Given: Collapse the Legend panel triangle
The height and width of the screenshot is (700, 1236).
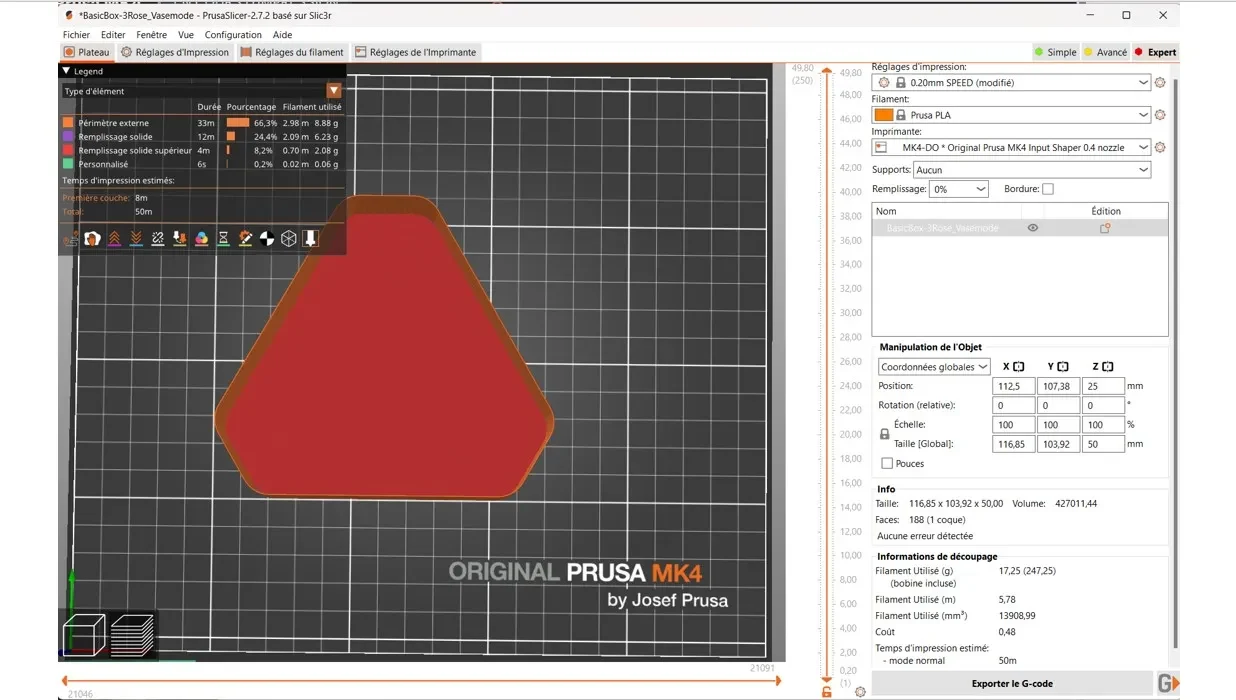Looking at the screenshot, I should 66,71.
